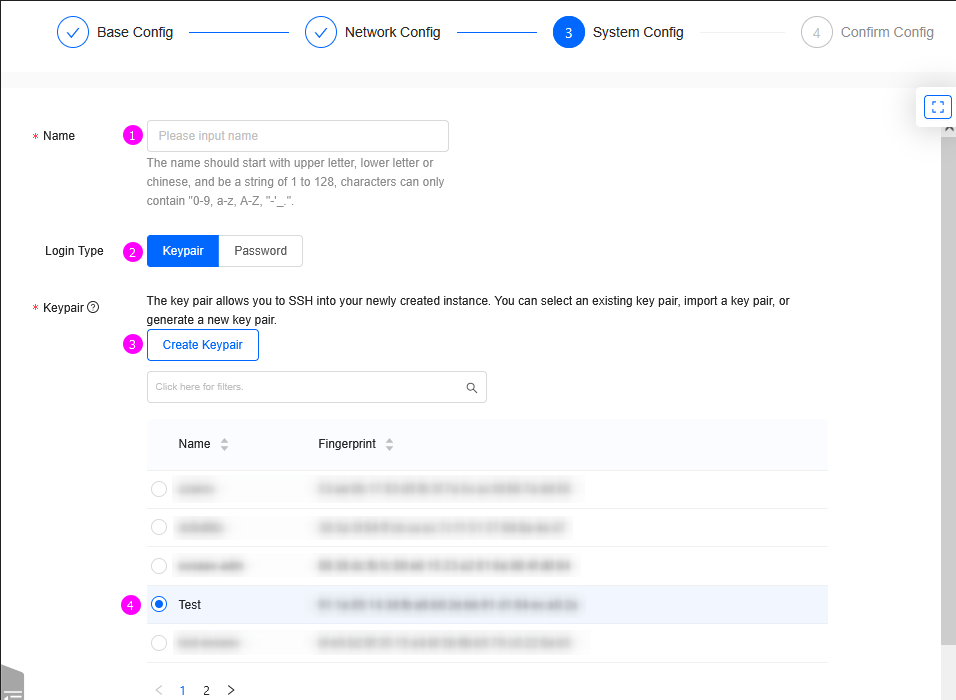
Task: Sort keypairs by Name column arrows
Action: coord(224,445)
